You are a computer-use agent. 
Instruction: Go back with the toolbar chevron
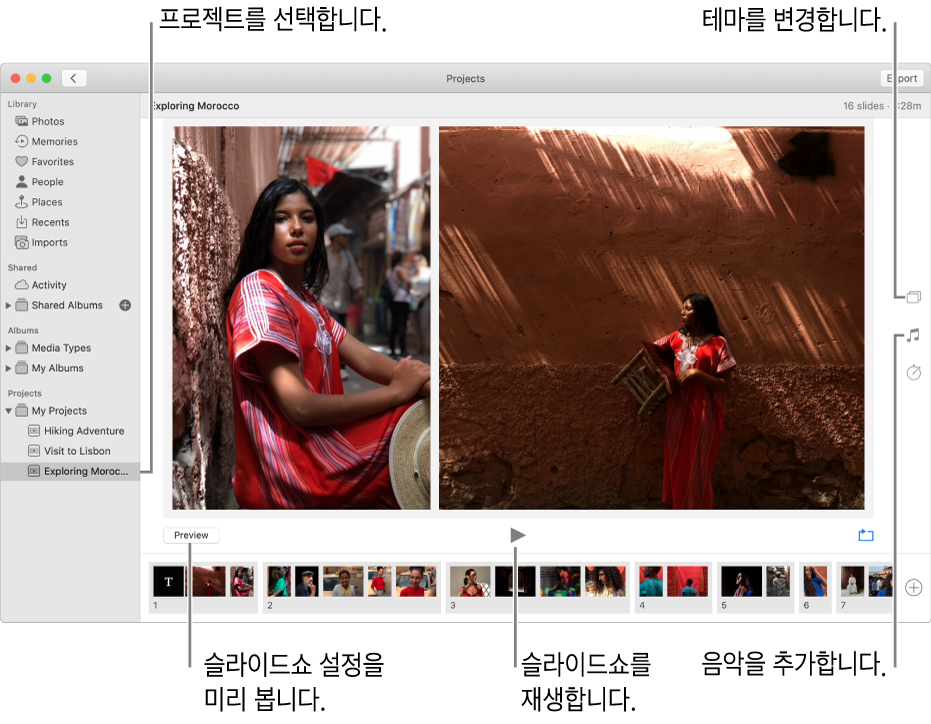74,78
